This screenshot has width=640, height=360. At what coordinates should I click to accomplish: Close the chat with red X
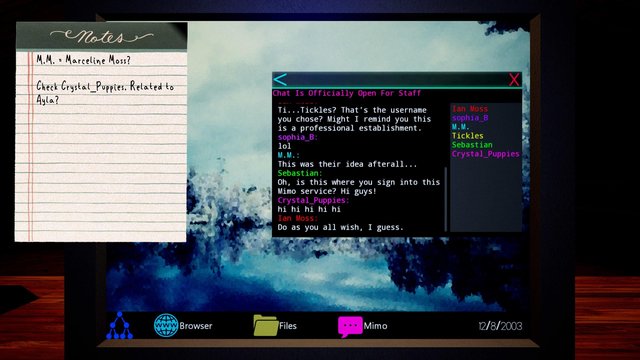[x=514, y=80]
